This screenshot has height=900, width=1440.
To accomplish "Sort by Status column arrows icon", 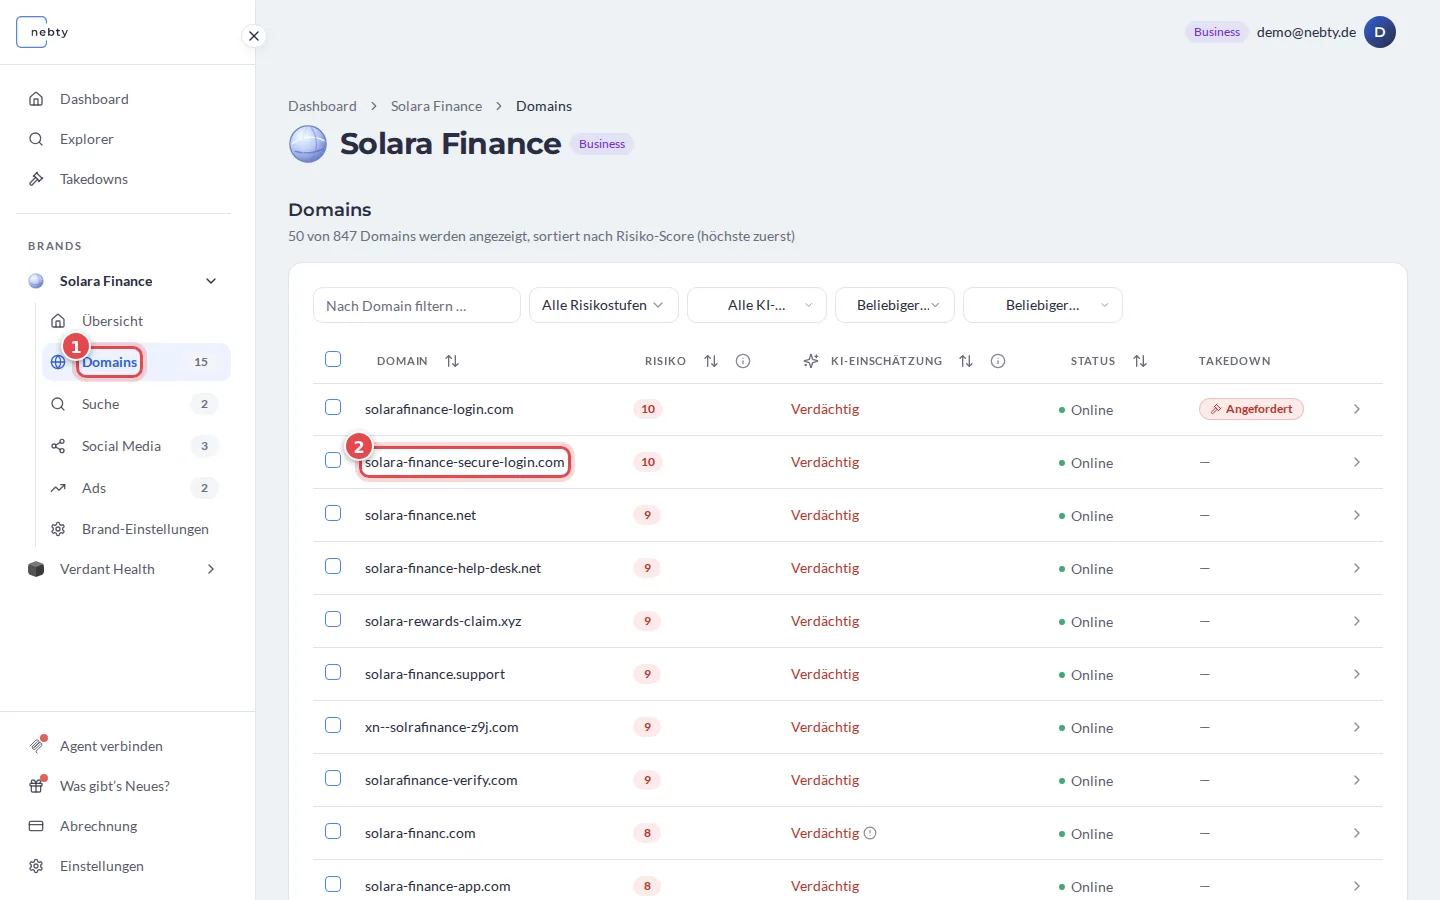I will pyautogui.click(x=1140, y=361).
